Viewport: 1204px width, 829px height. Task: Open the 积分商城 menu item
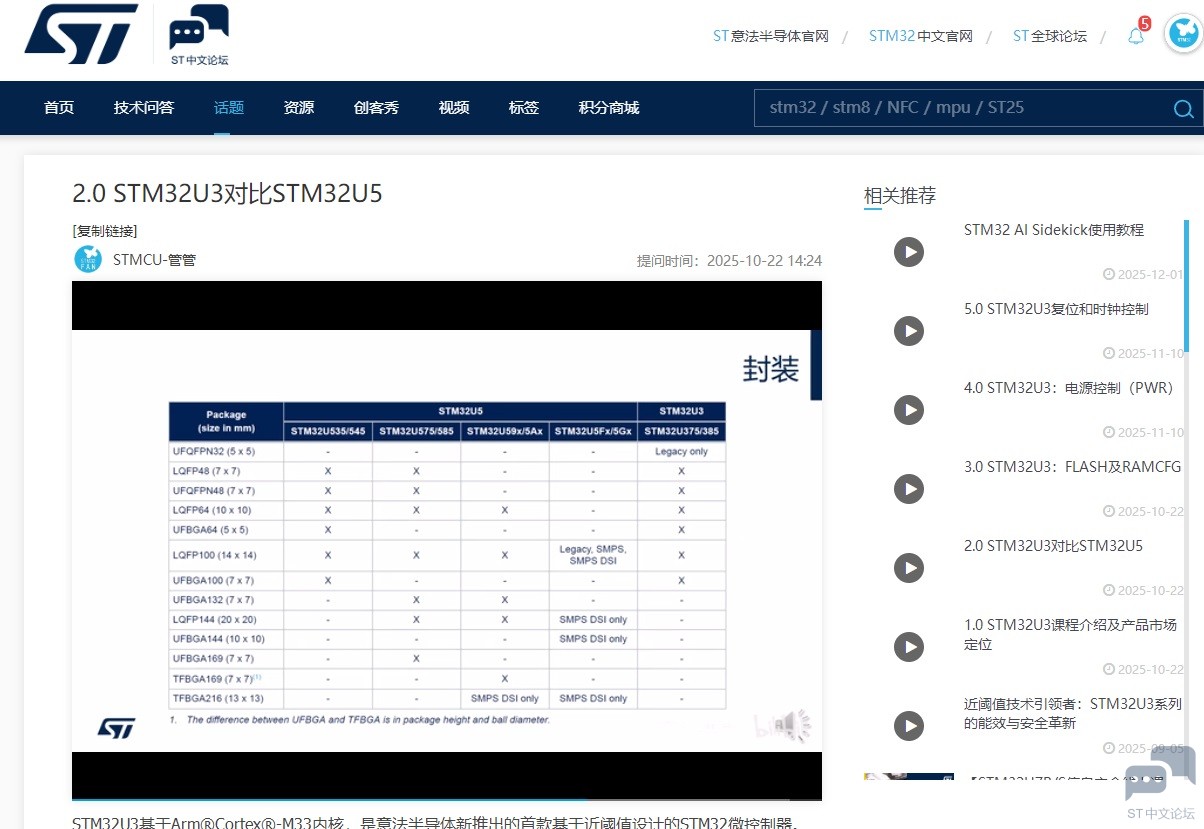[x=609, y=108]
